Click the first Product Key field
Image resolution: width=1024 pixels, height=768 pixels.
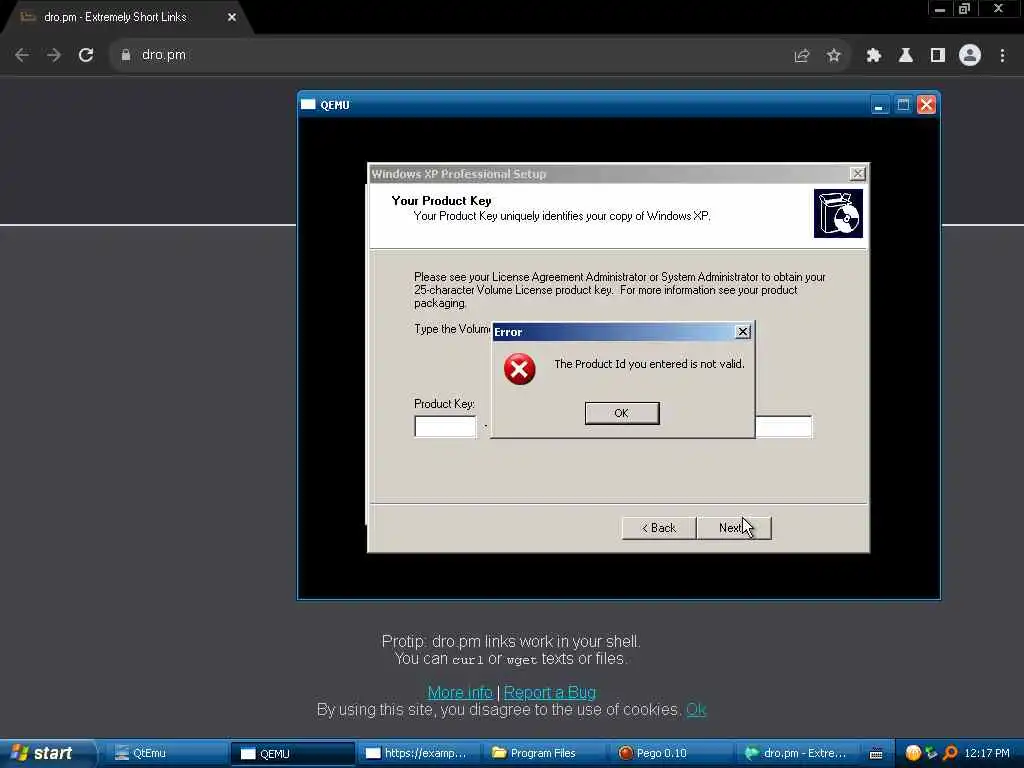click(x=445, y=426)
